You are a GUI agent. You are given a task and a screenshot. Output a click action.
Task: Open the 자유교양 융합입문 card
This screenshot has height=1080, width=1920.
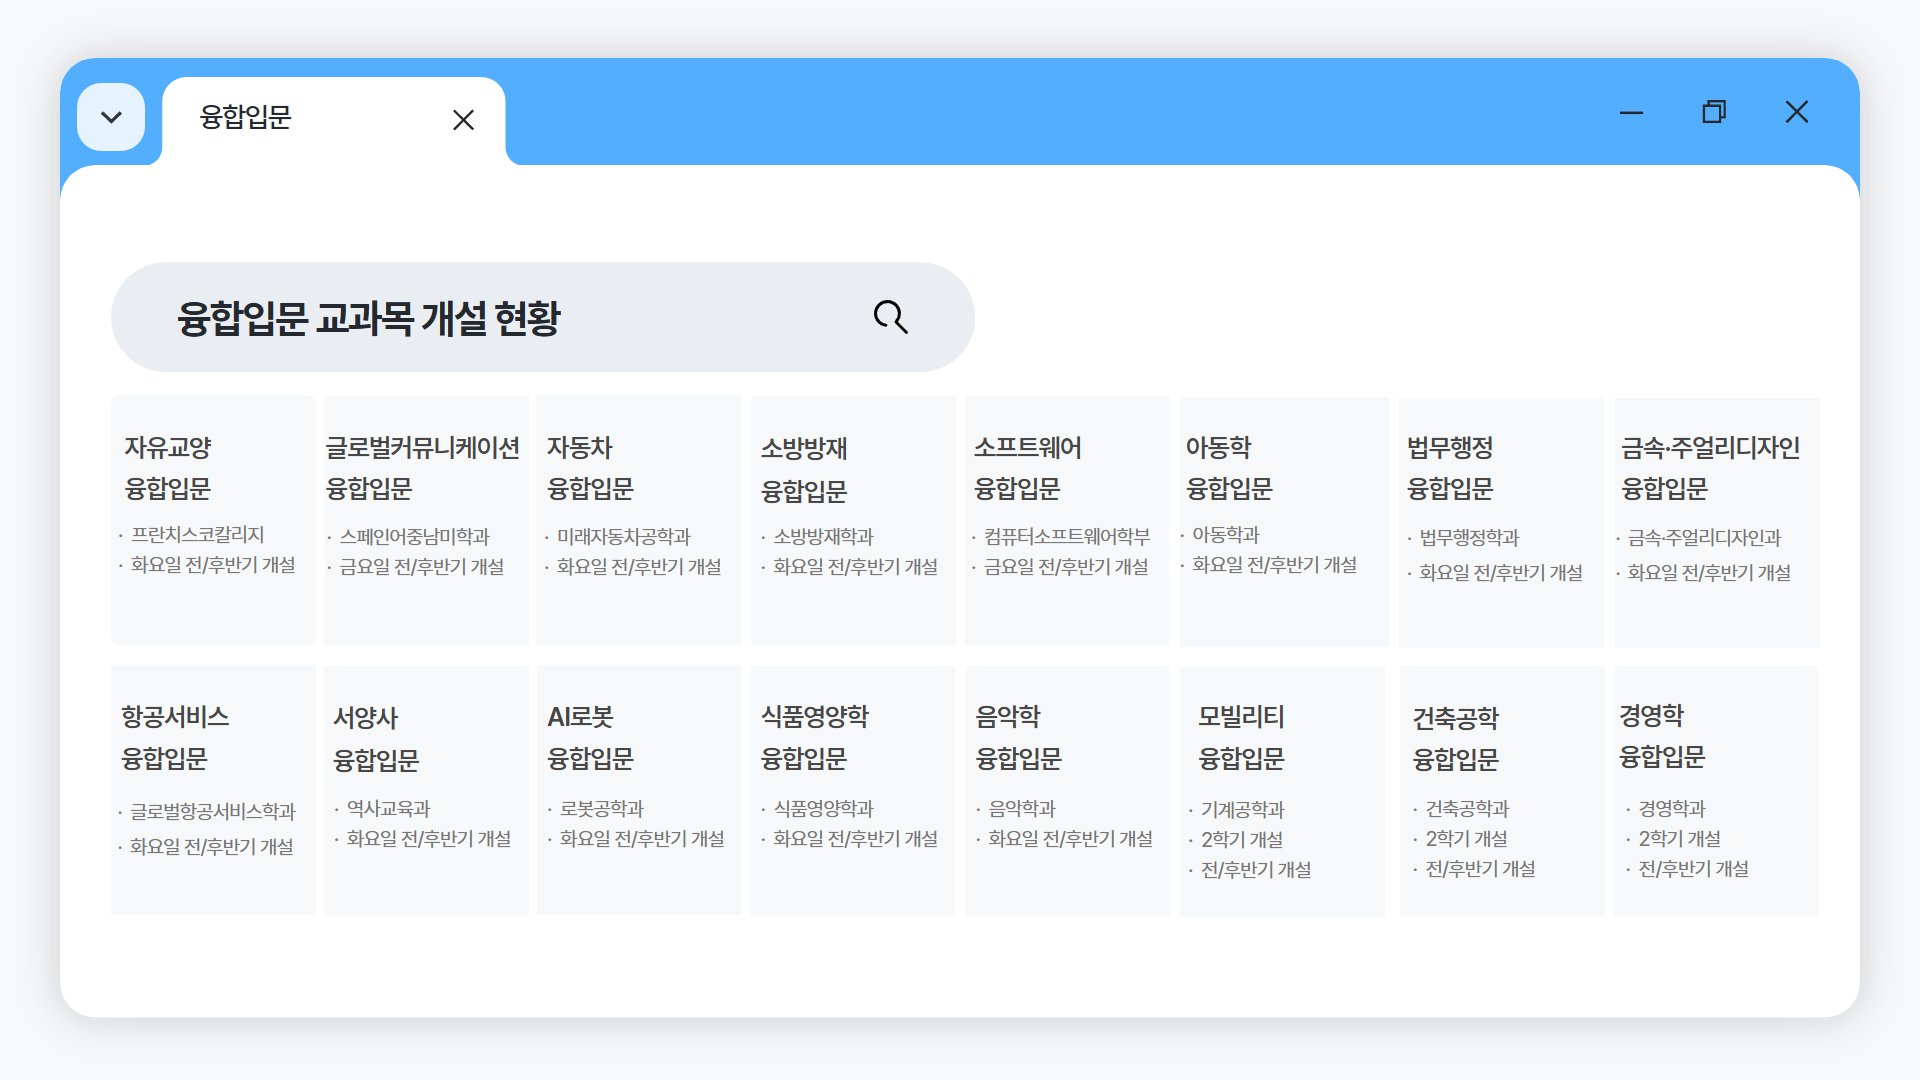click(212, 520)
